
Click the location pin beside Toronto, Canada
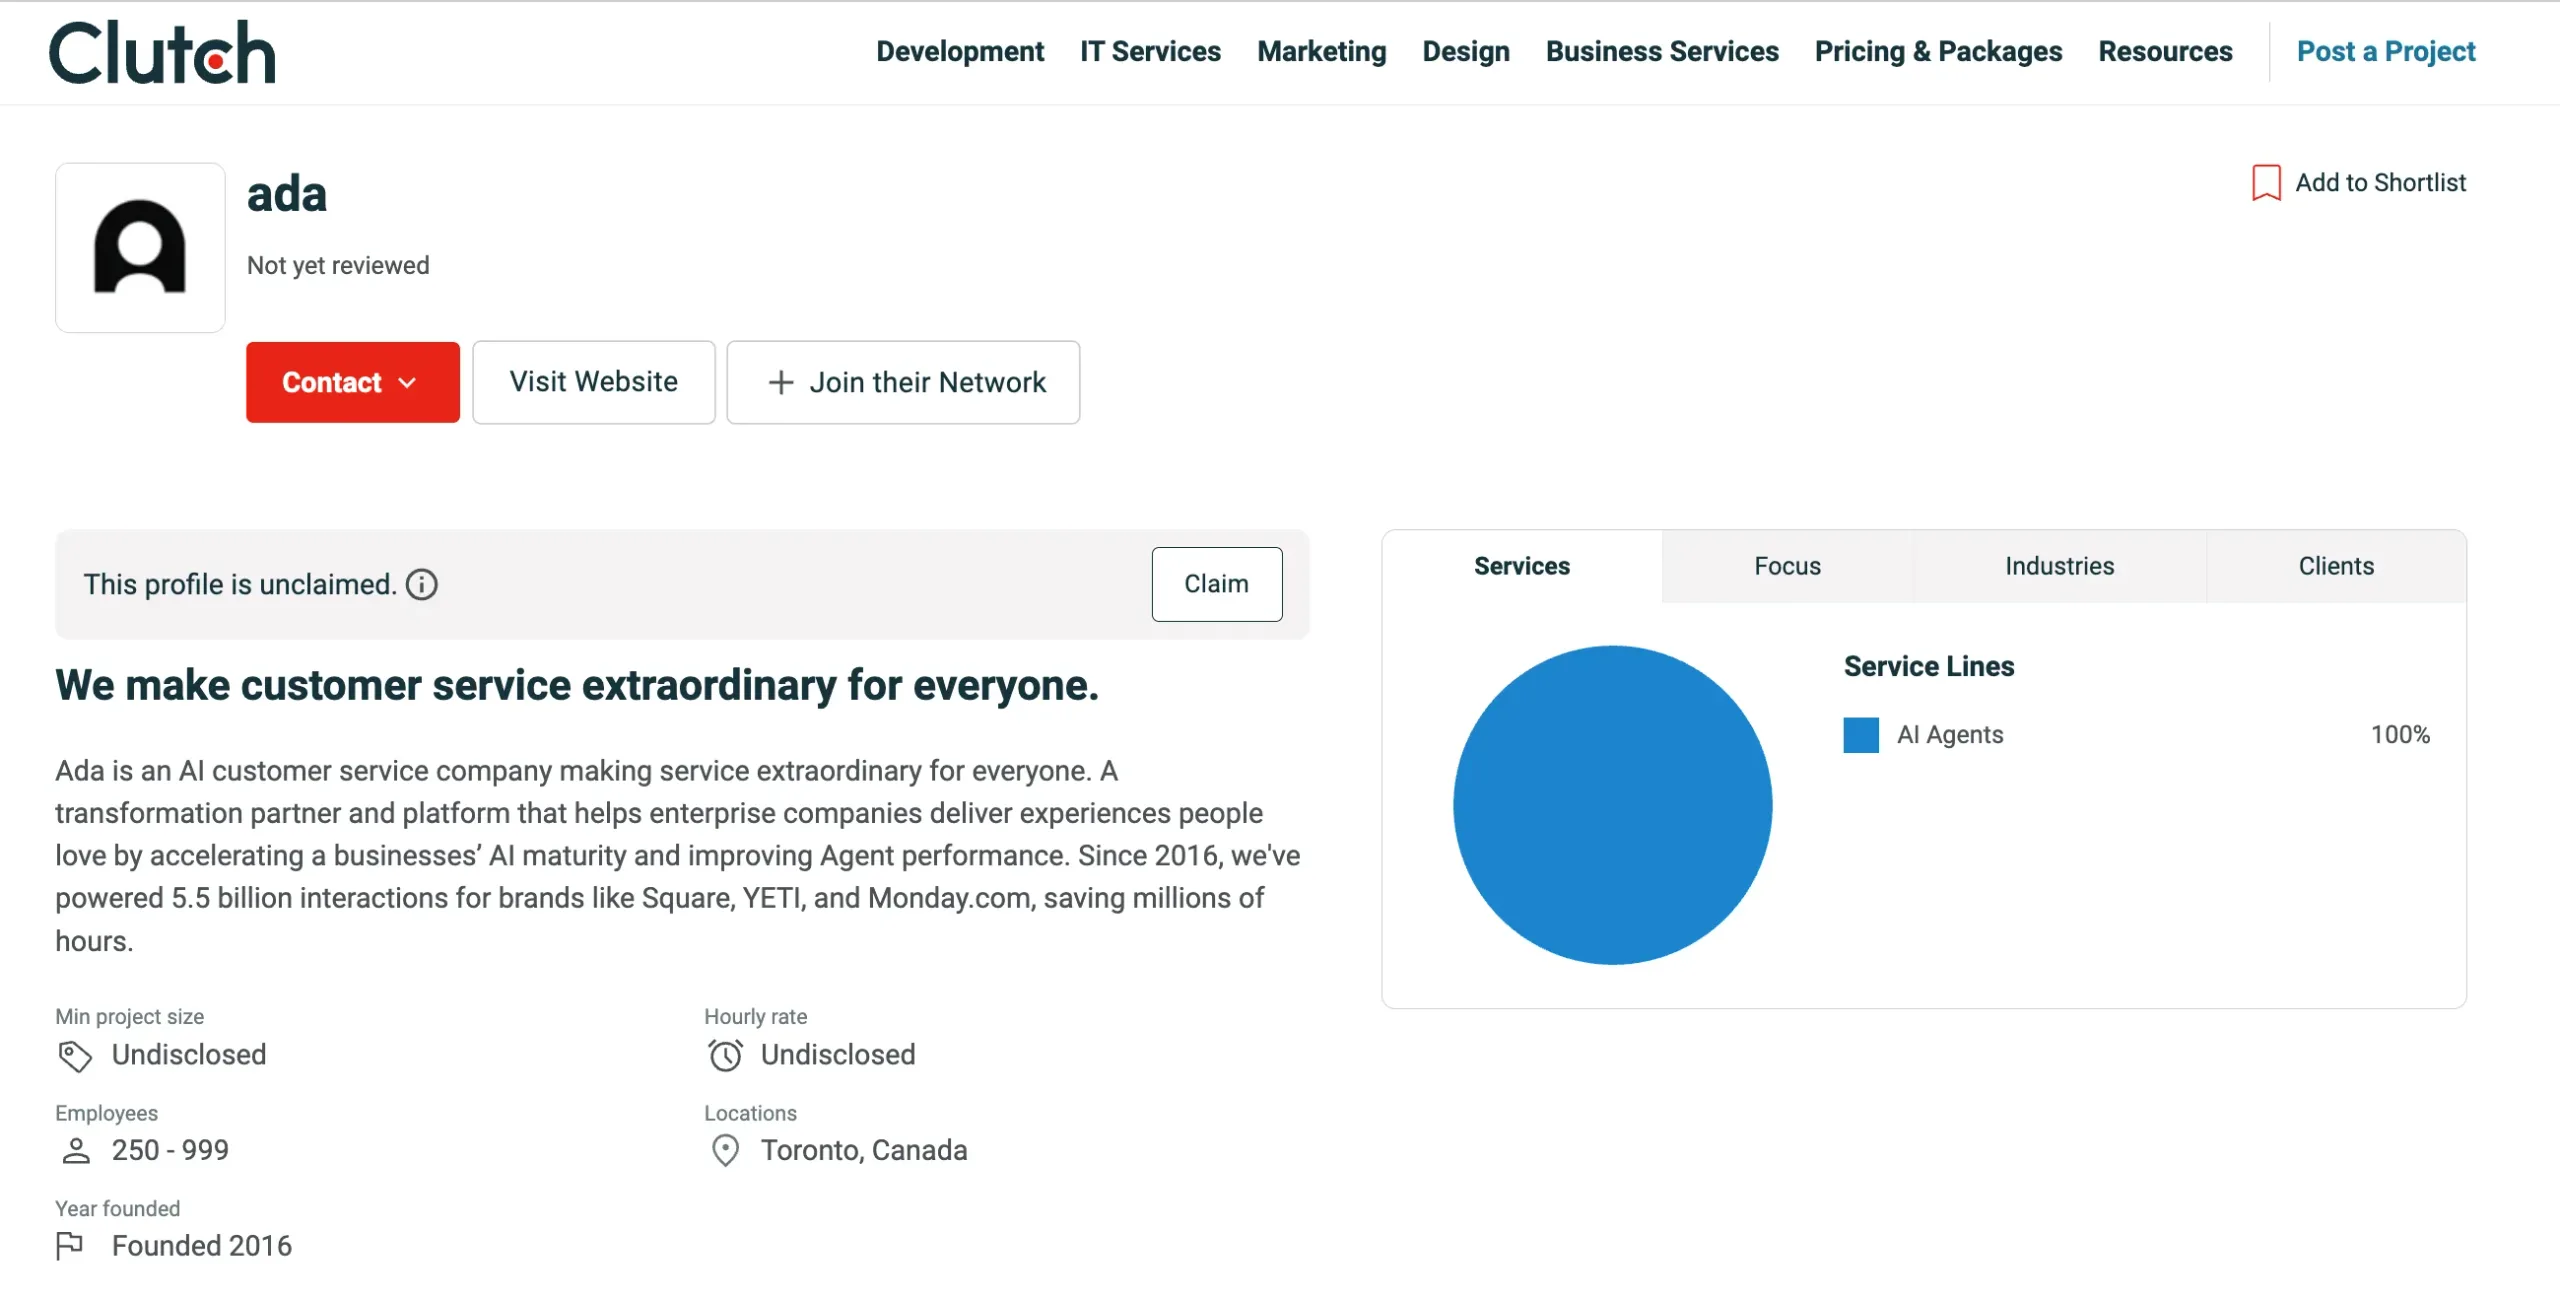724,1150
